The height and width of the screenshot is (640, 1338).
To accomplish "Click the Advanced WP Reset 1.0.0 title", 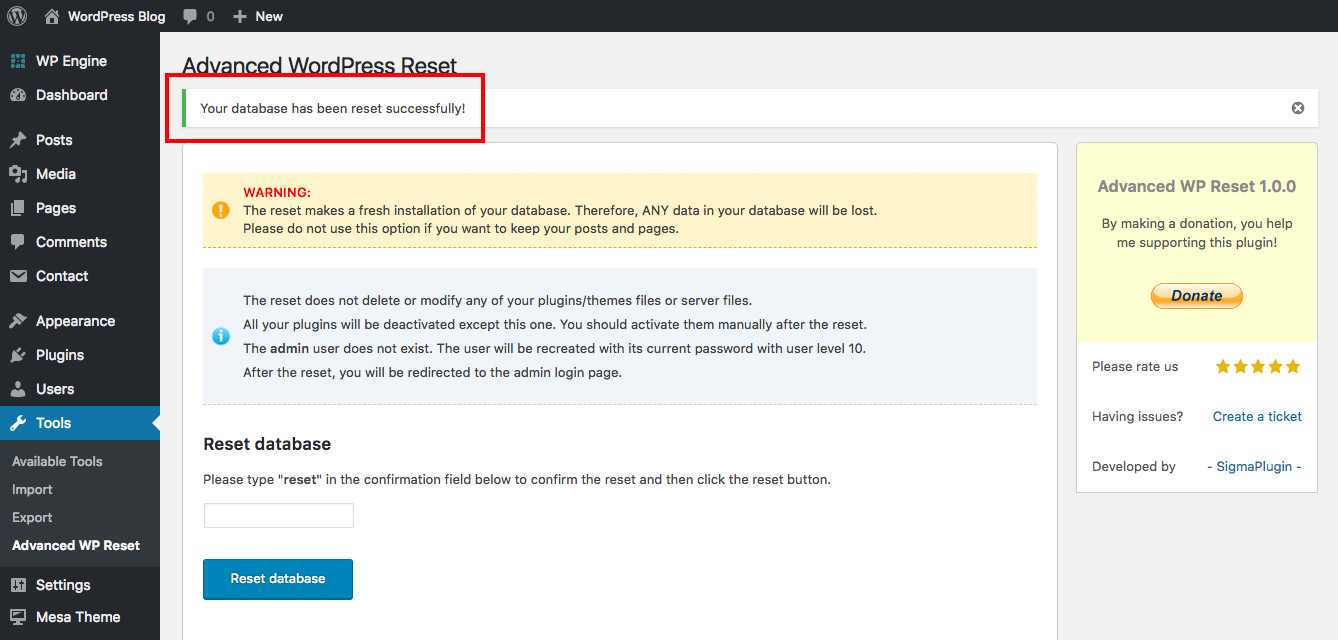I will click(x=1197, y=186).
